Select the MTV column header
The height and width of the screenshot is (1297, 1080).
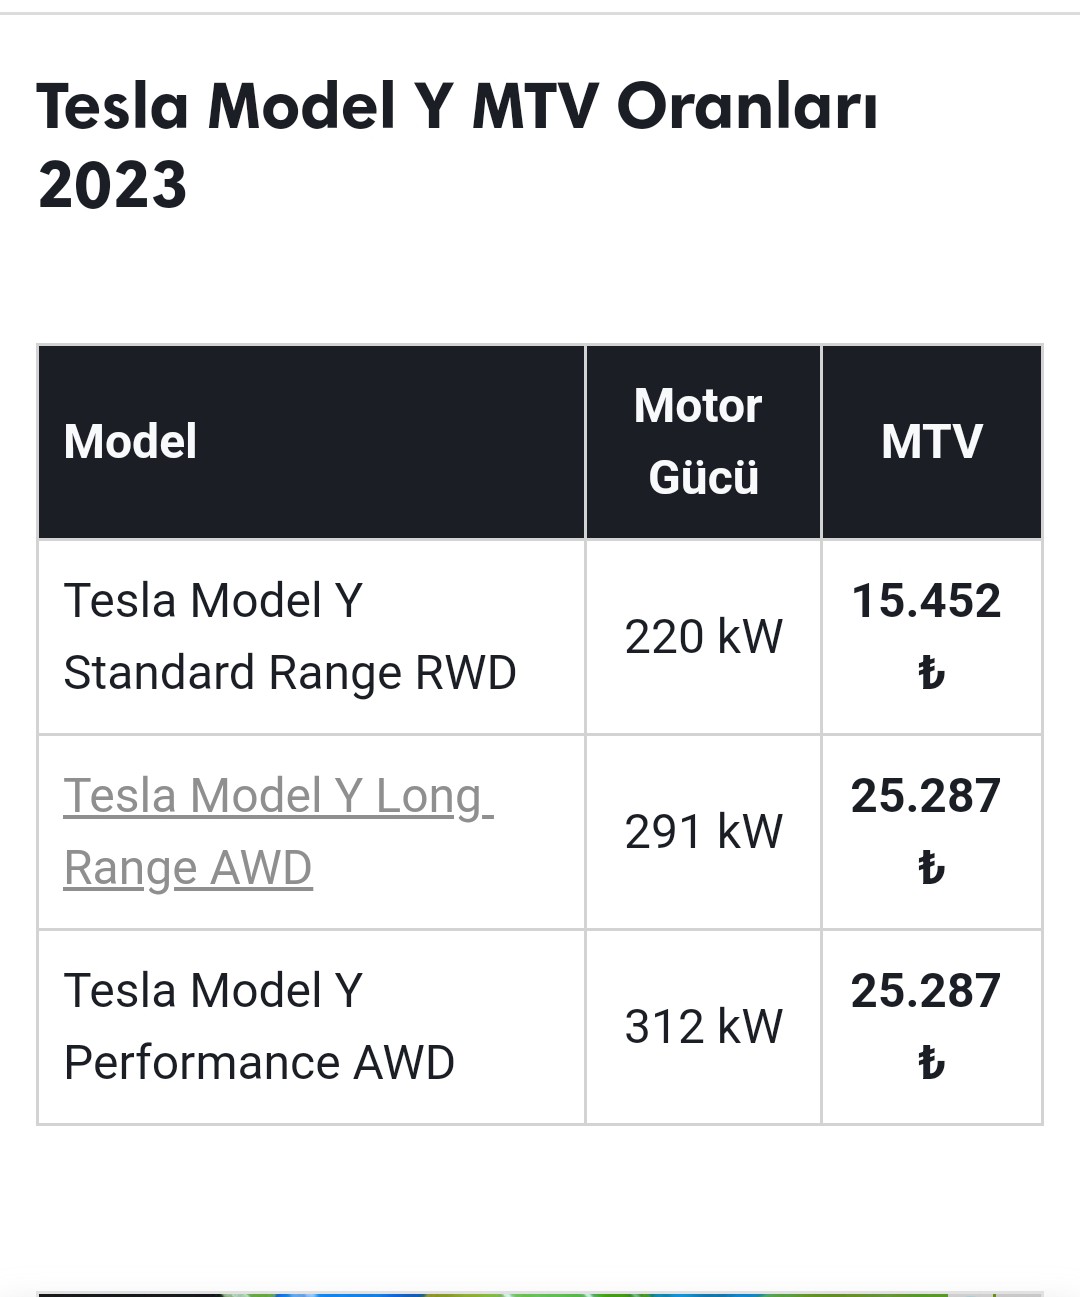click(x=931, y=442)
